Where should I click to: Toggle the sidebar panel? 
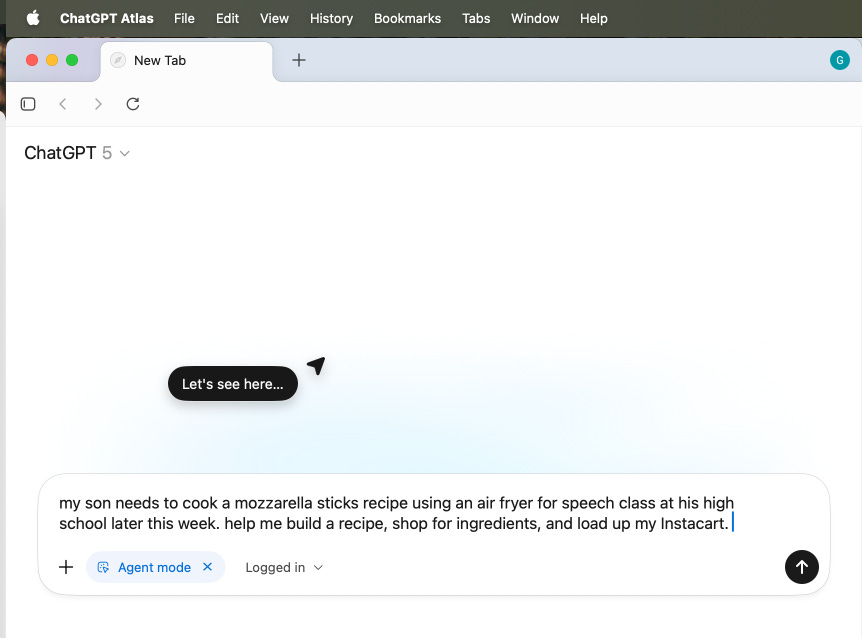tap(28, 104)
